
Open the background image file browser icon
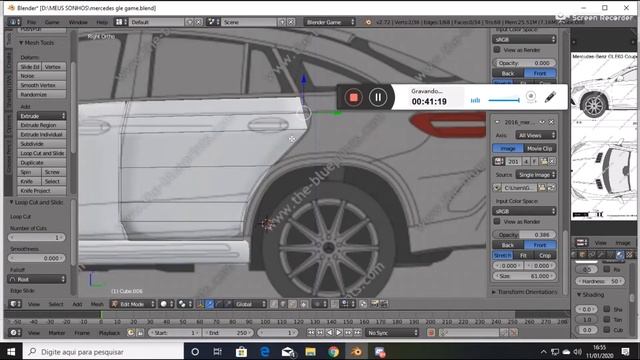tap(542, 188)
